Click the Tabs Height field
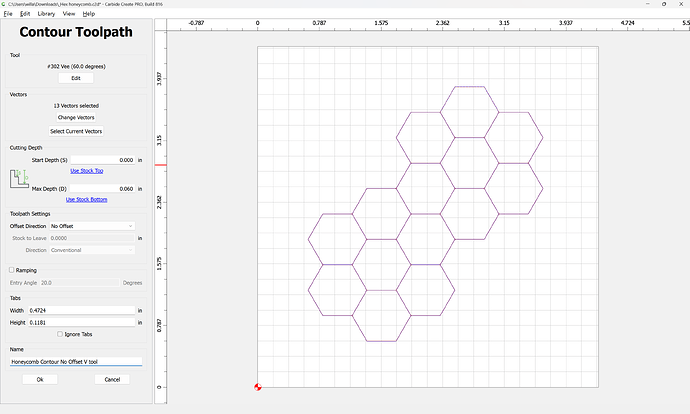Viewport: 690px width, 414px height. click(82, 322)
